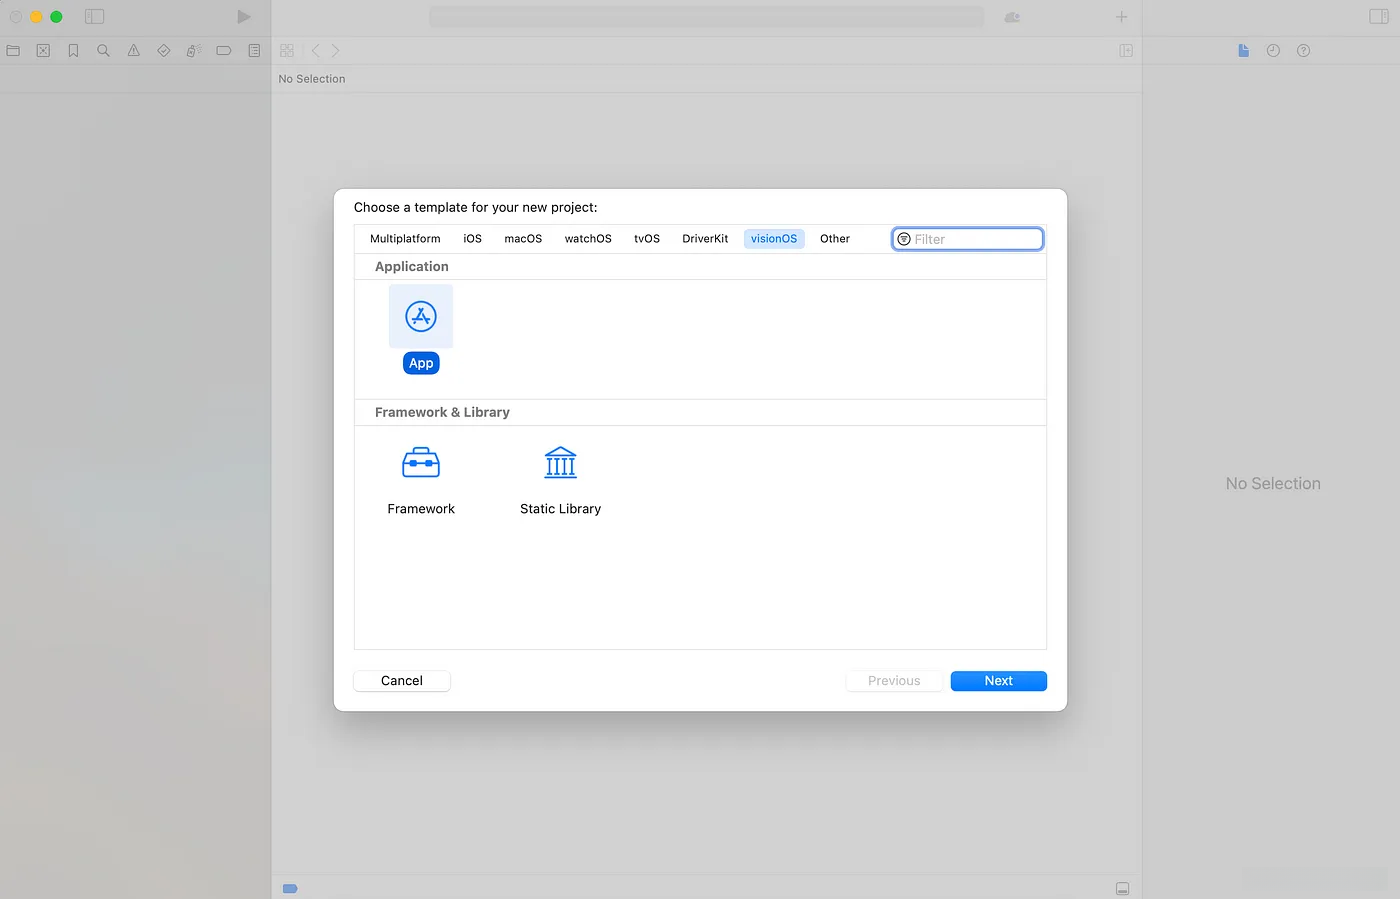Click the 'Framework & Library' section heading

442,413
